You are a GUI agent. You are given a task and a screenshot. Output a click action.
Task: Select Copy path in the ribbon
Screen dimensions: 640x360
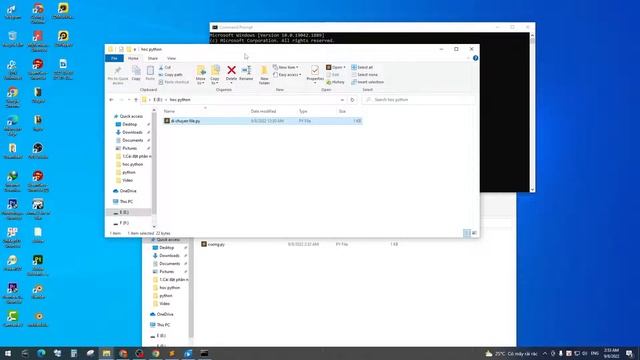pyautogui.click(x=171, y=75)
